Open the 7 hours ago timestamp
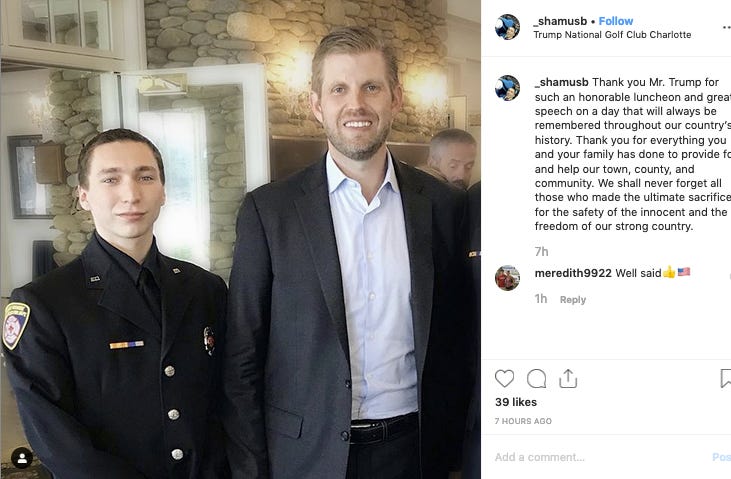Screen dimensions: 731x479 click(x=523, y=421)
